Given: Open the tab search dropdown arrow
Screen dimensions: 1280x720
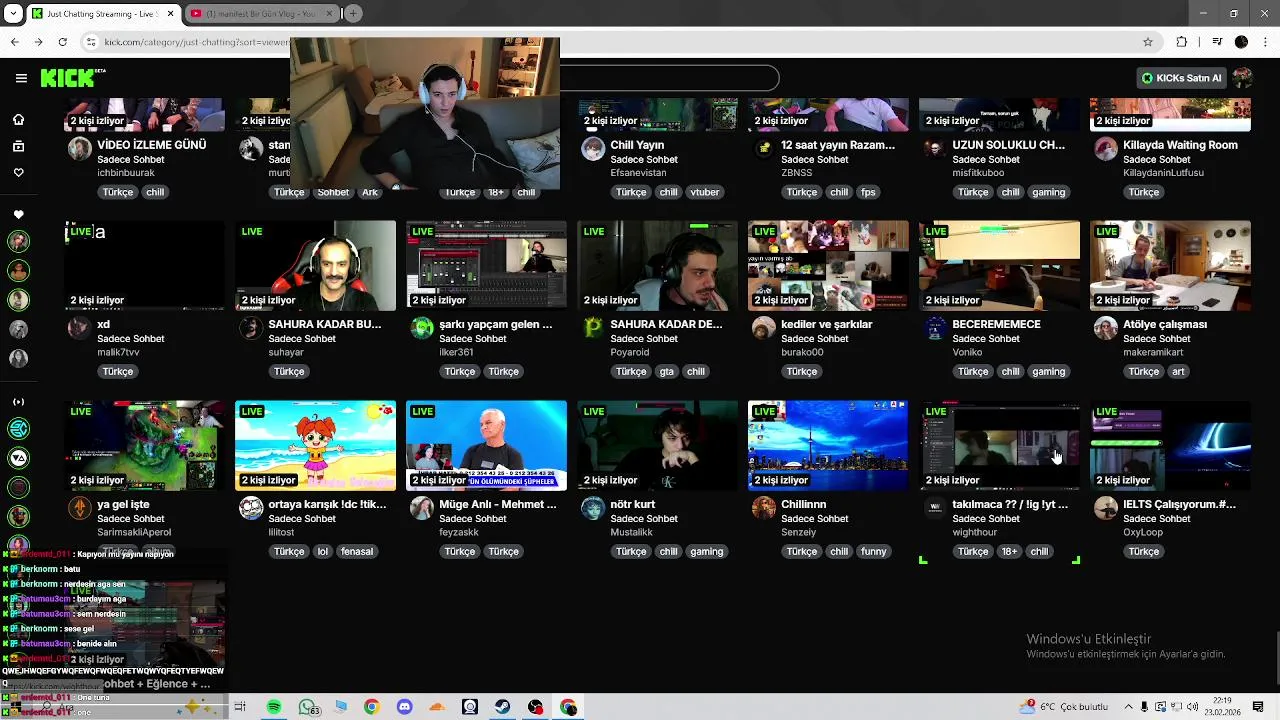Looking at the screenshot, I should pos(13,14).
